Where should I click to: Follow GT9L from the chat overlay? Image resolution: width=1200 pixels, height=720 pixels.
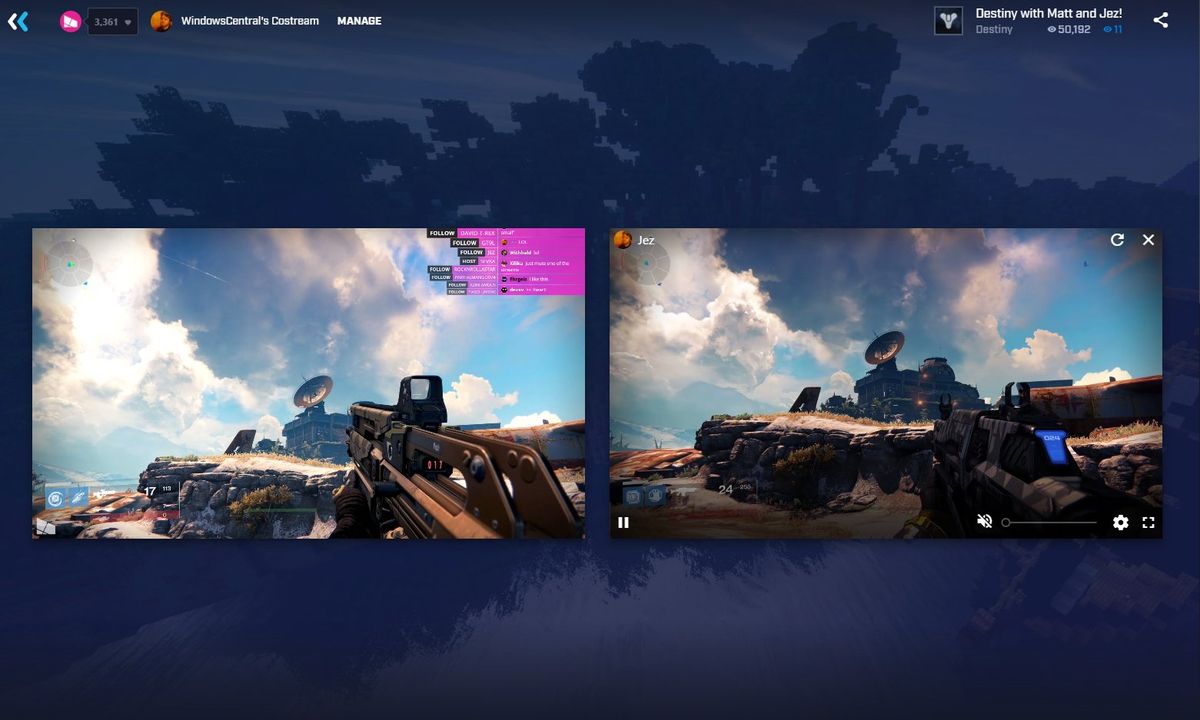[465, 243]
